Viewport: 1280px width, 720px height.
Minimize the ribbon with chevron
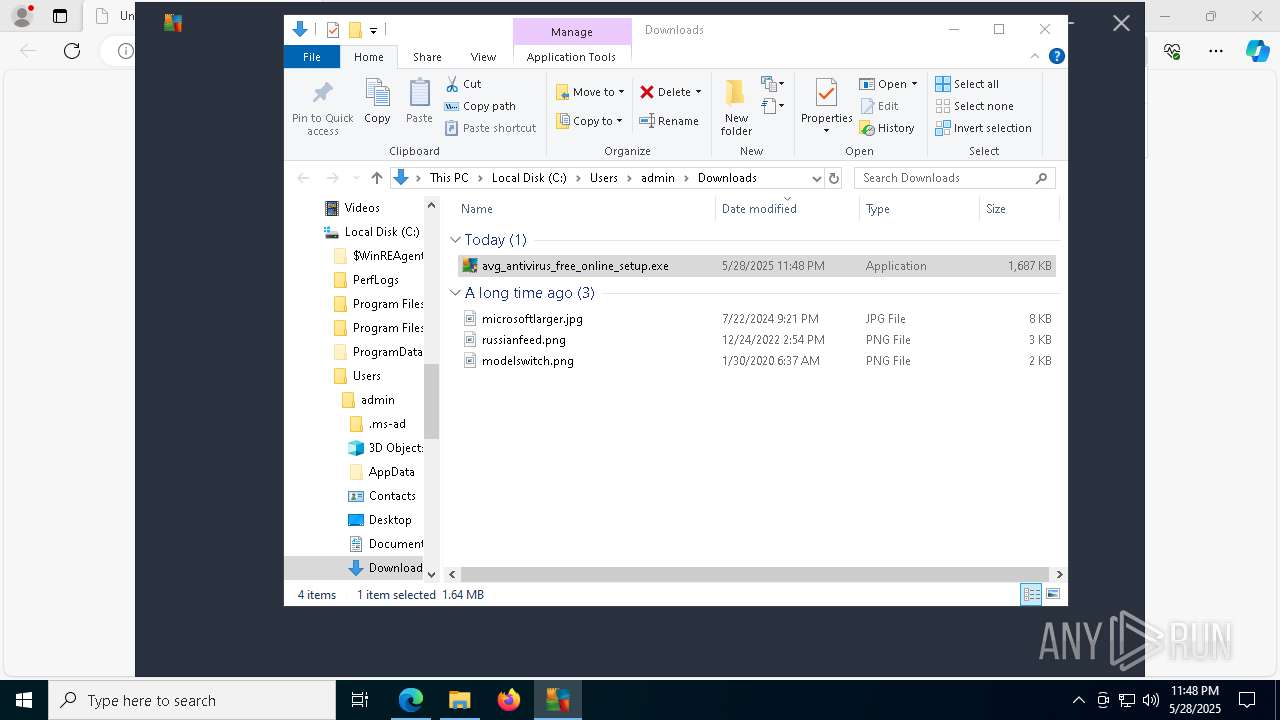pos(1034,56)
